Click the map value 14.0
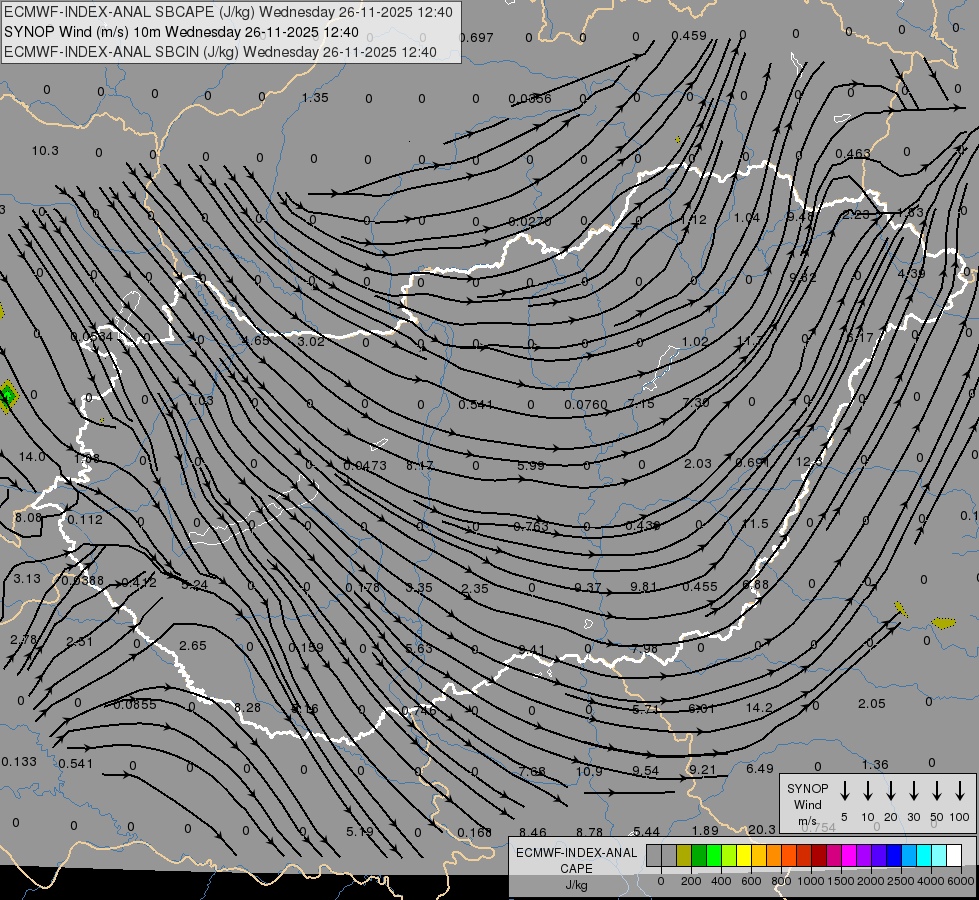Image resolution: width=979 pixels, height=900 pixels. coord(32,457)
